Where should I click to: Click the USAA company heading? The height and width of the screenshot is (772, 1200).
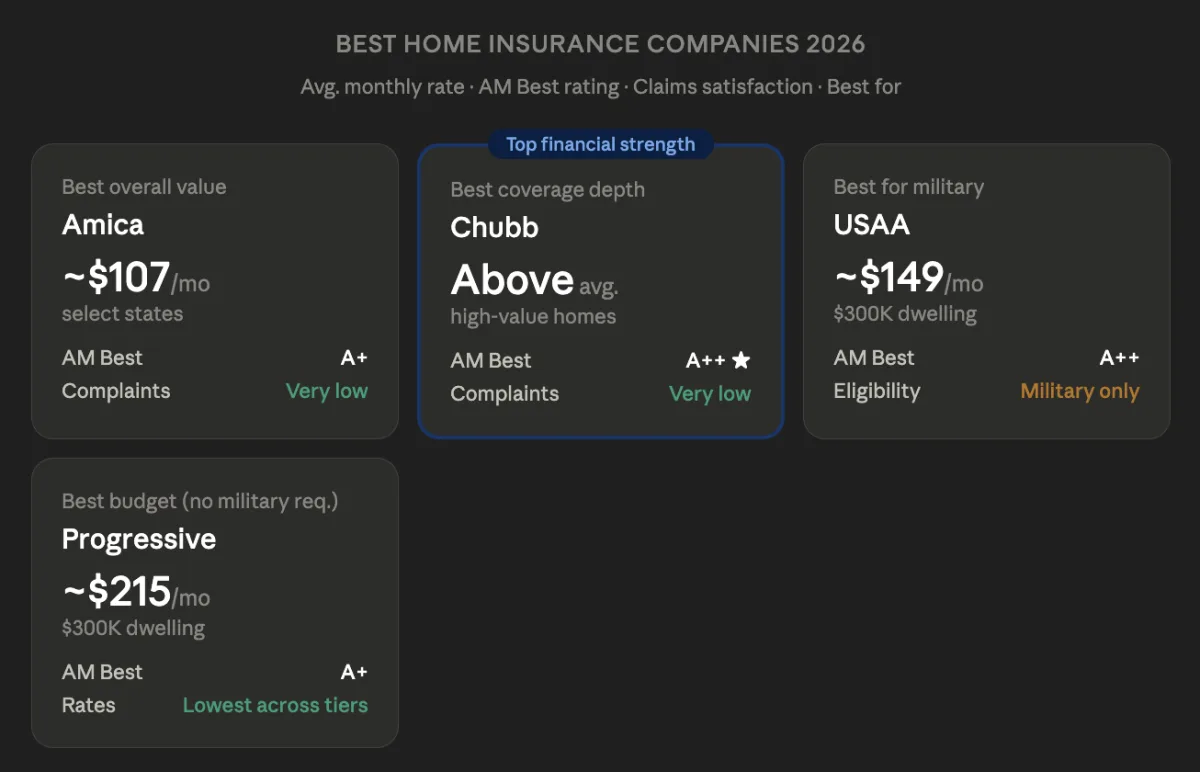tap(872, 224)
